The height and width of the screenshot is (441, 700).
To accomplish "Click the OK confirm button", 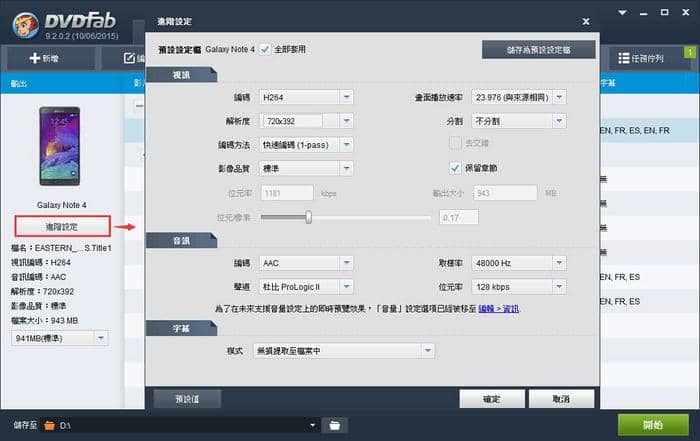I will click(x=492, y=399).
